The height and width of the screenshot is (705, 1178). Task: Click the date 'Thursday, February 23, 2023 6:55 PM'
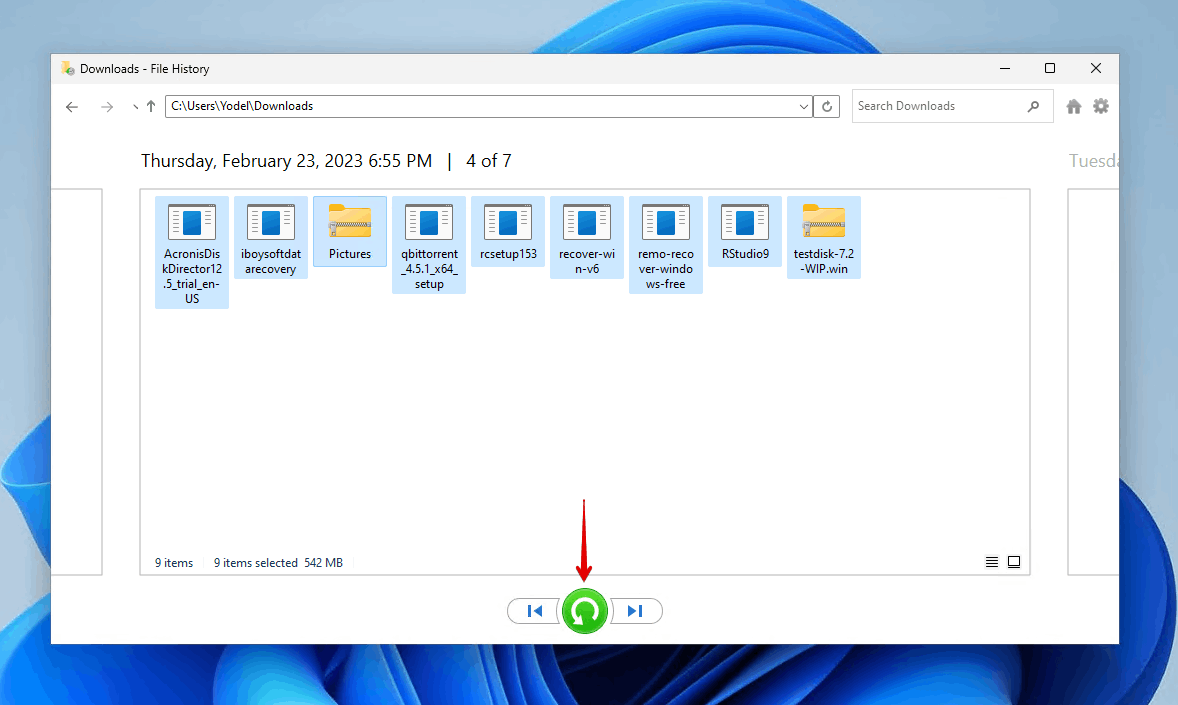(x=286, y=161)
